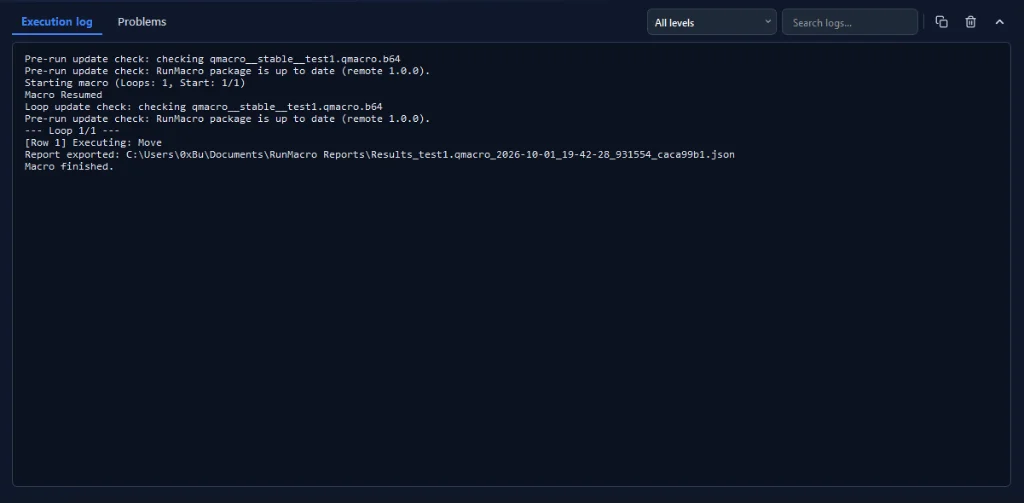Click the 'Loop update check' log line
This screenshot has height=503, width=1024.
pos(203,106)
